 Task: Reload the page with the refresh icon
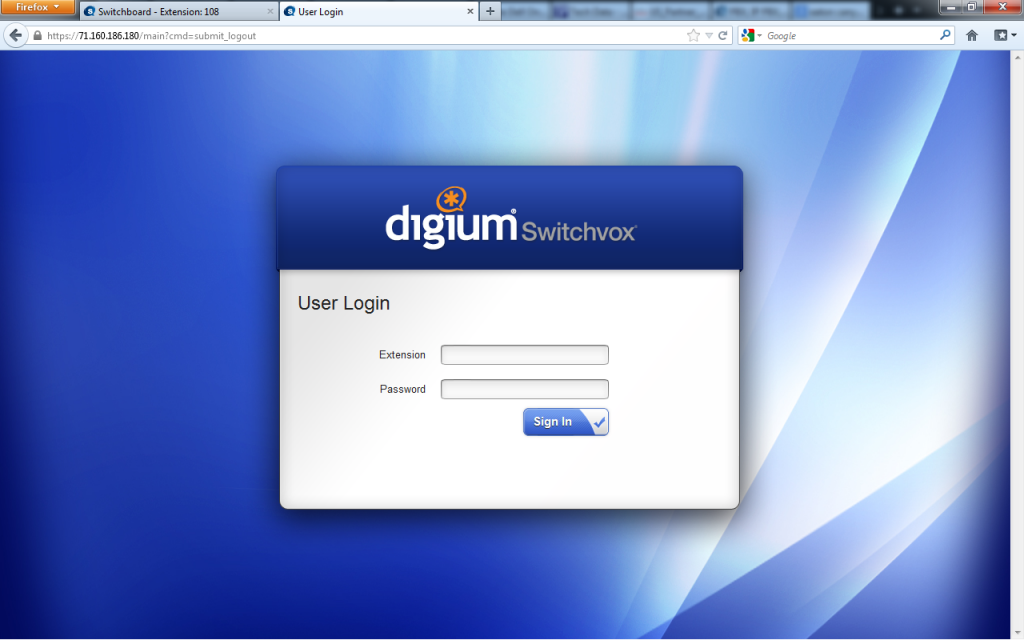pos(723,35)
